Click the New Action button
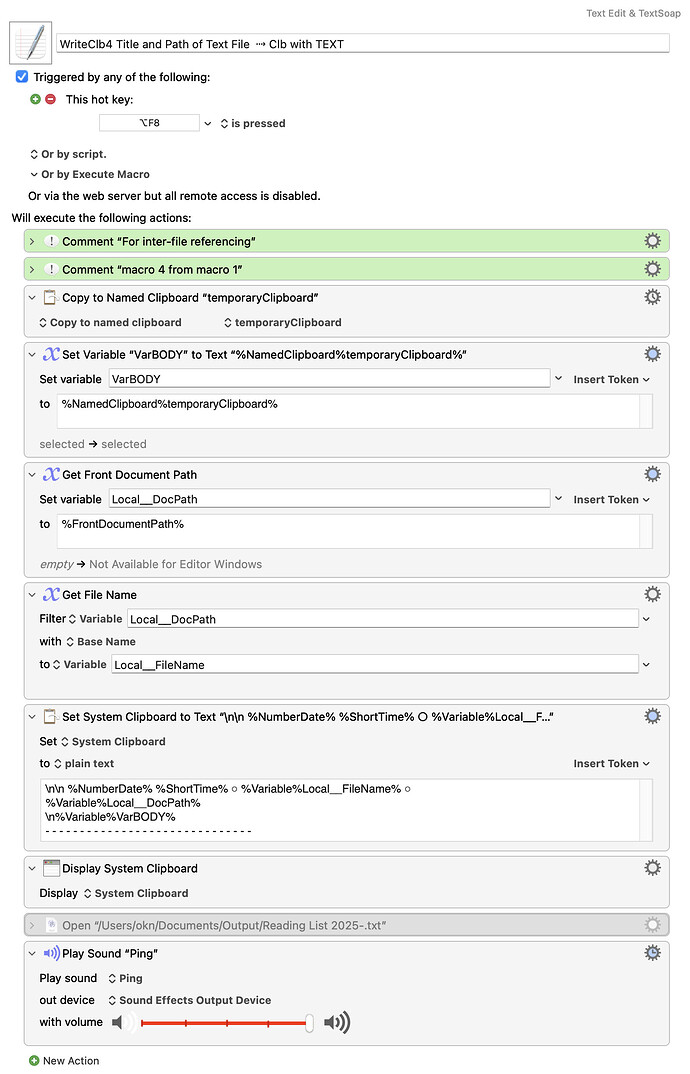The height and width of the screenshot is (1074, 690). 65,1061
